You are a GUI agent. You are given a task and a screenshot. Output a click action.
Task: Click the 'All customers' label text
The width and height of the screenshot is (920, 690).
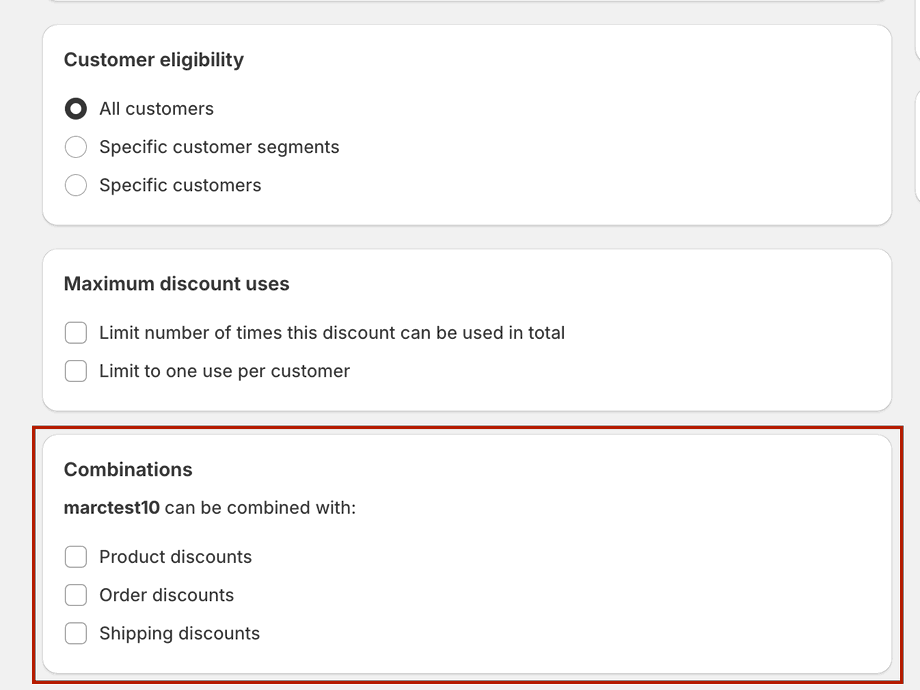[156, 109]
